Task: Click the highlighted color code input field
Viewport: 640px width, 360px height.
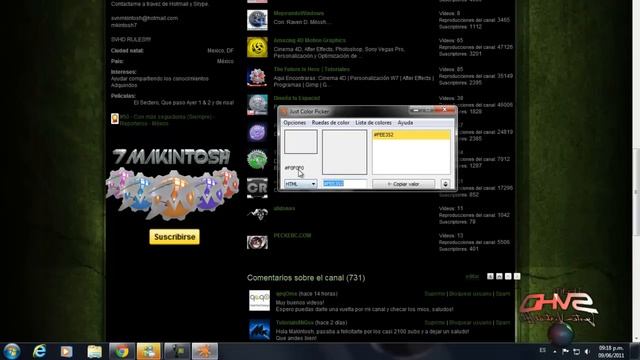Action: pos(344,184)
